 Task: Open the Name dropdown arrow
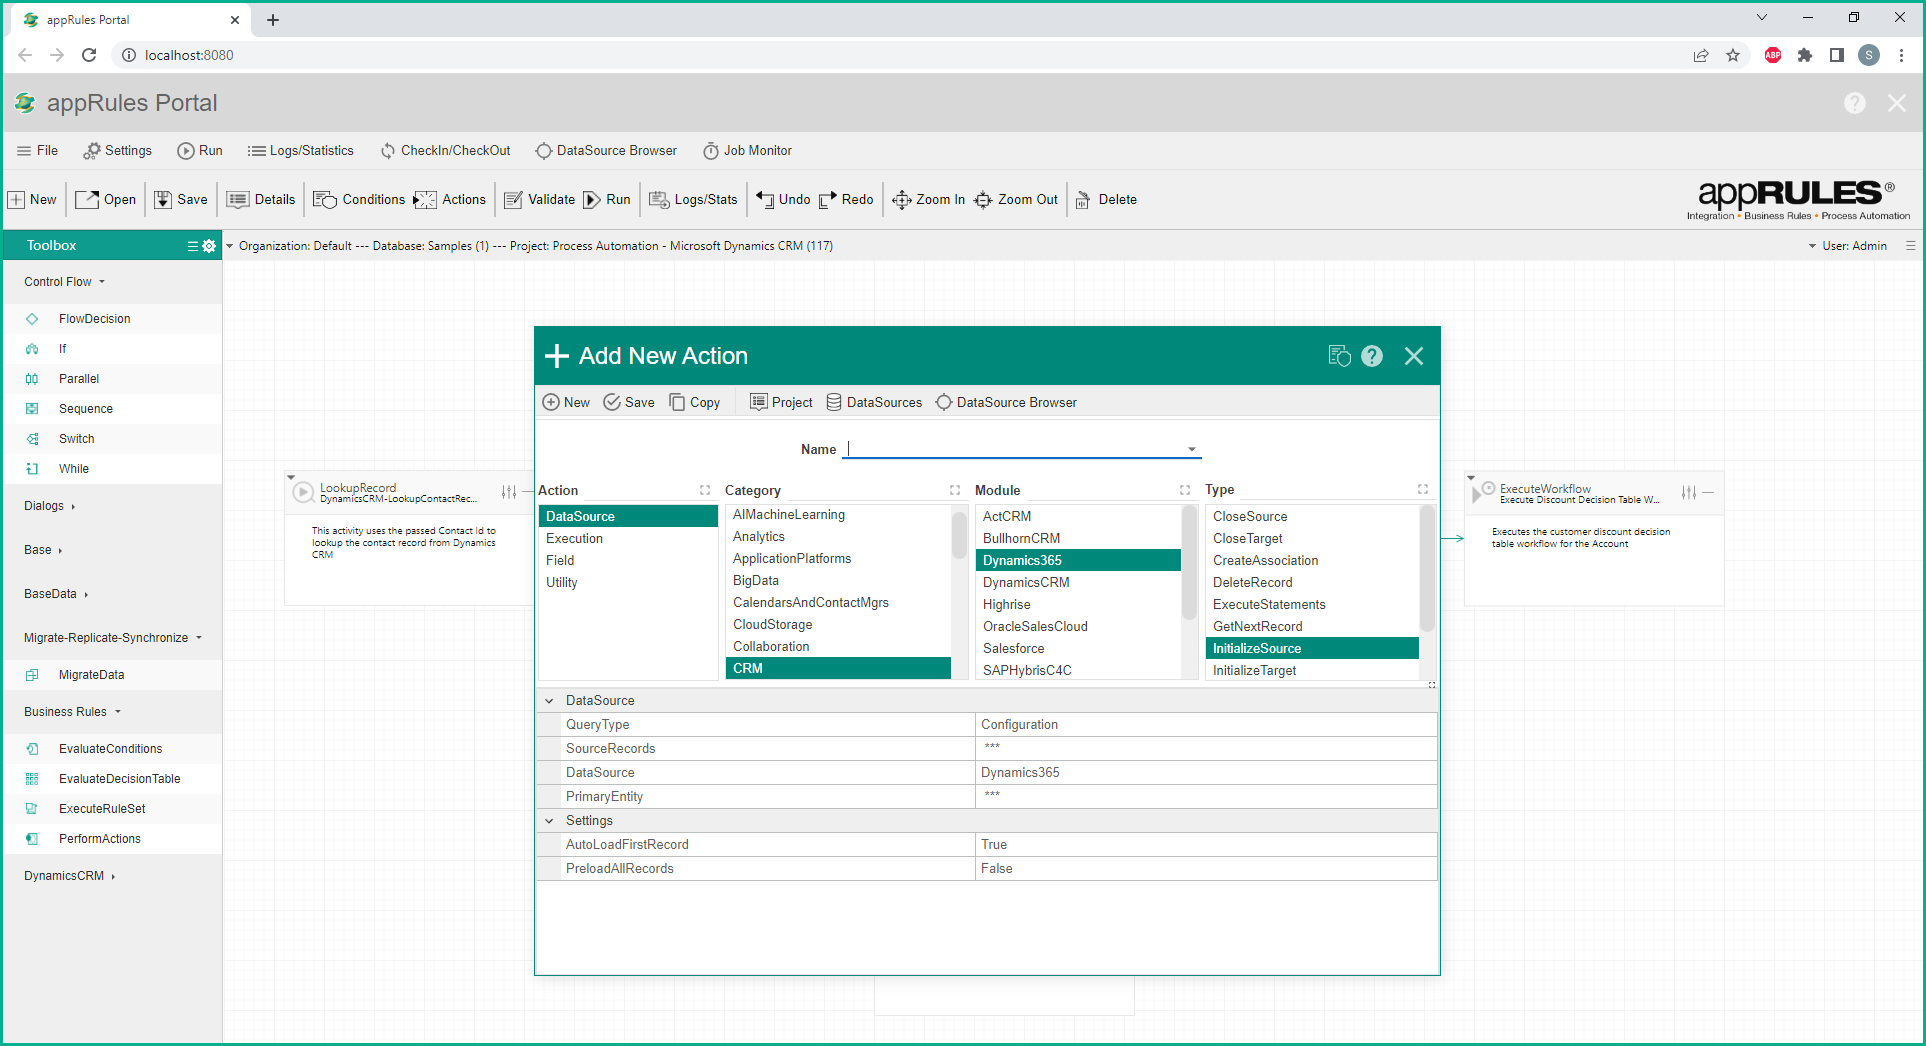coord(1191,450)
